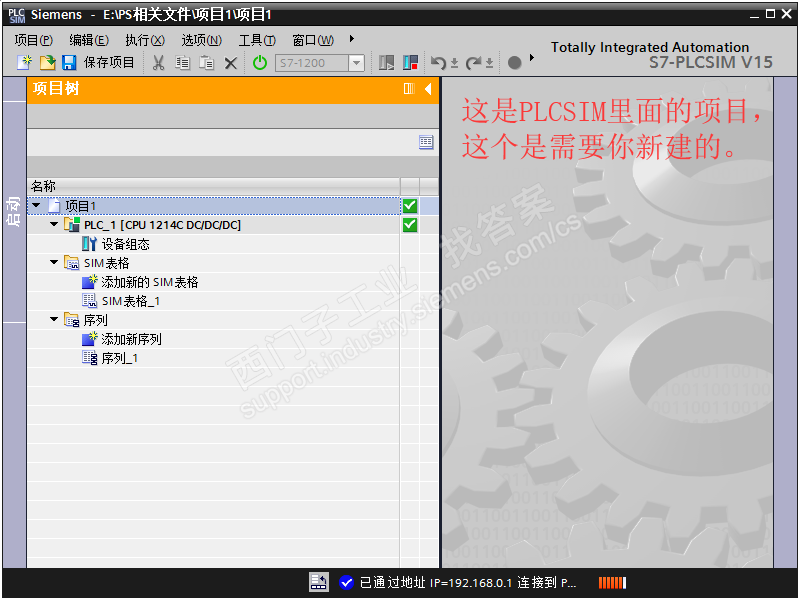Viewport: 800px width, 600px height.
Task: Select the 项目1 tree item
Action: point(81,206)
